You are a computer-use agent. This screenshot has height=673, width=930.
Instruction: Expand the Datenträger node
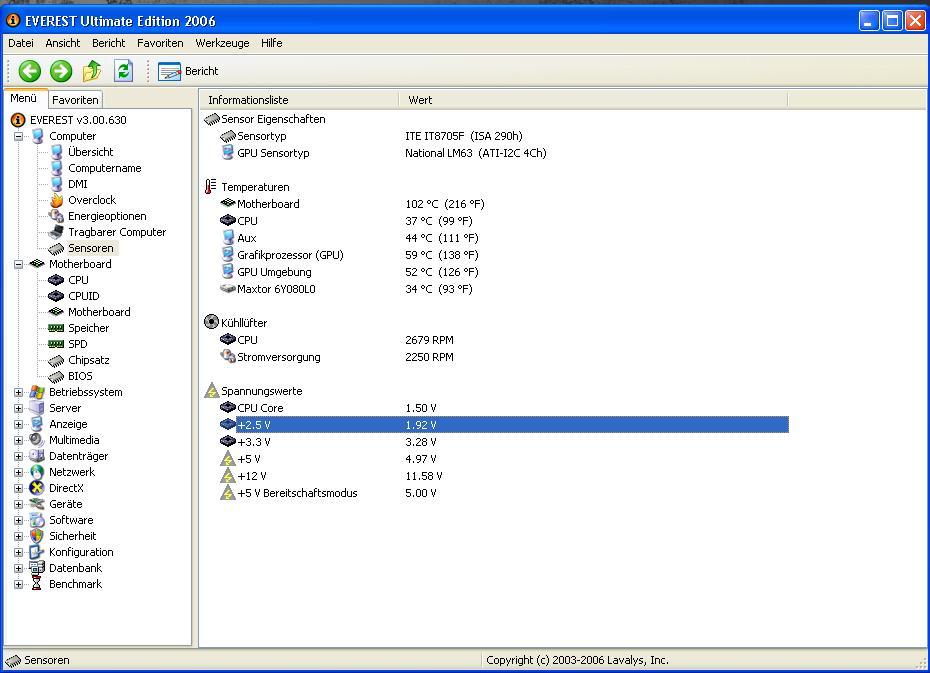pos(18,457)
